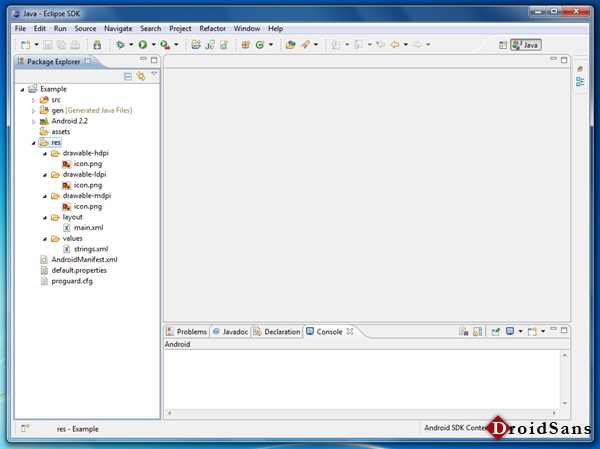Click the Clear Console icon

[464, 331]
